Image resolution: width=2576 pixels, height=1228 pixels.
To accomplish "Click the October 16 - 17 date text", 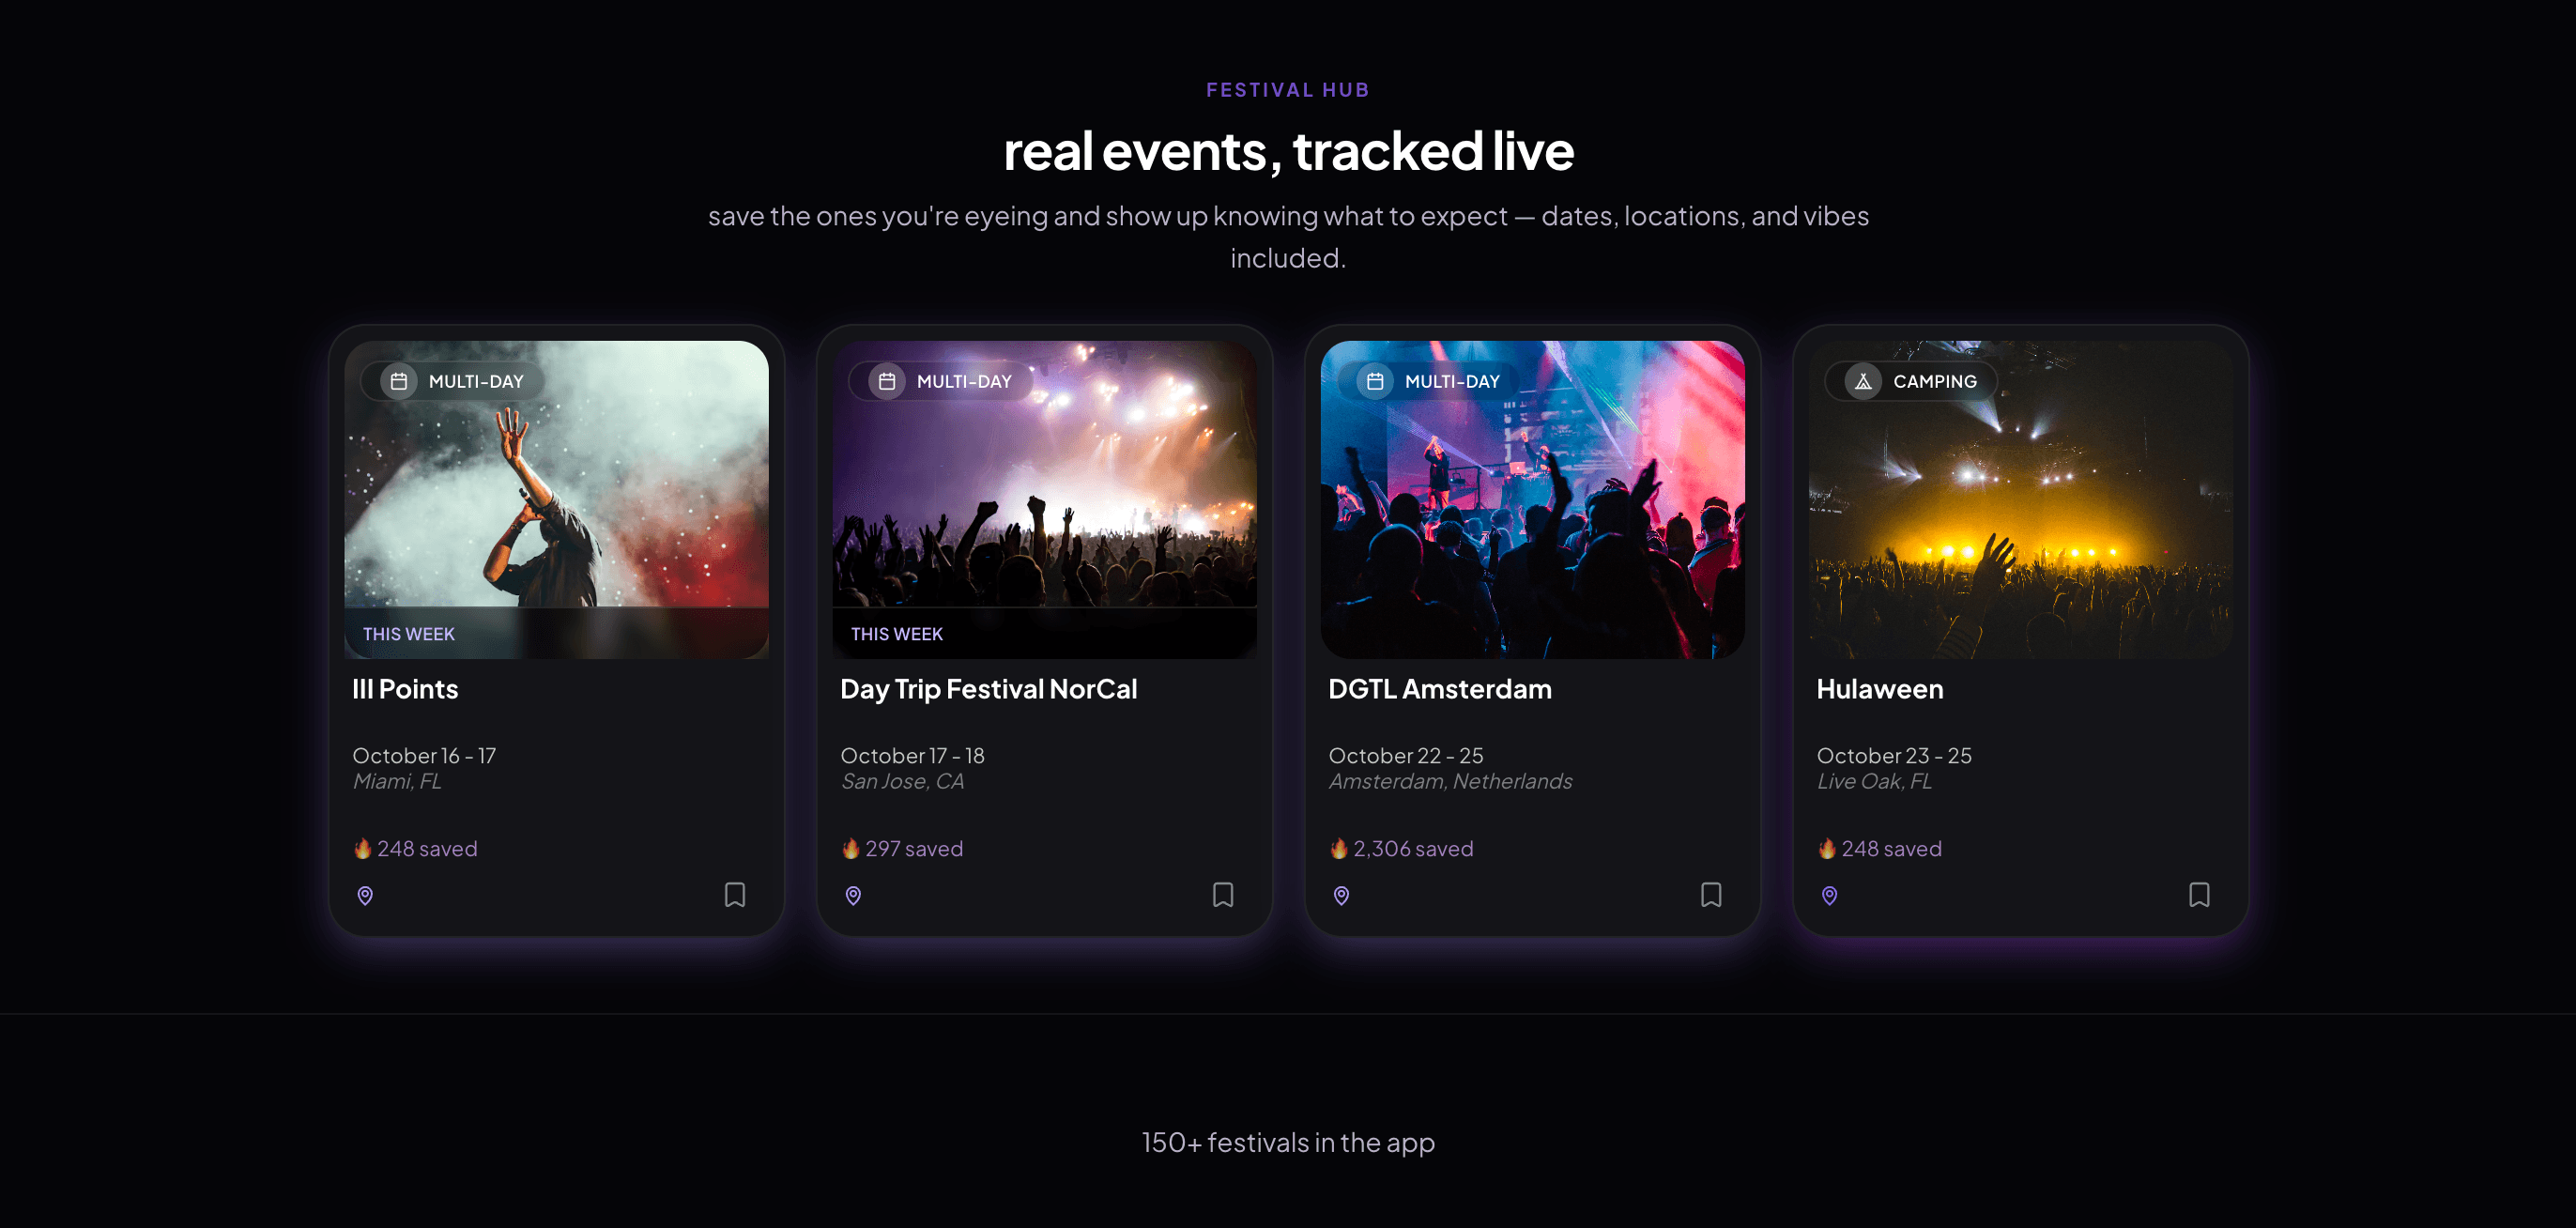I will [x=424, y=755].
